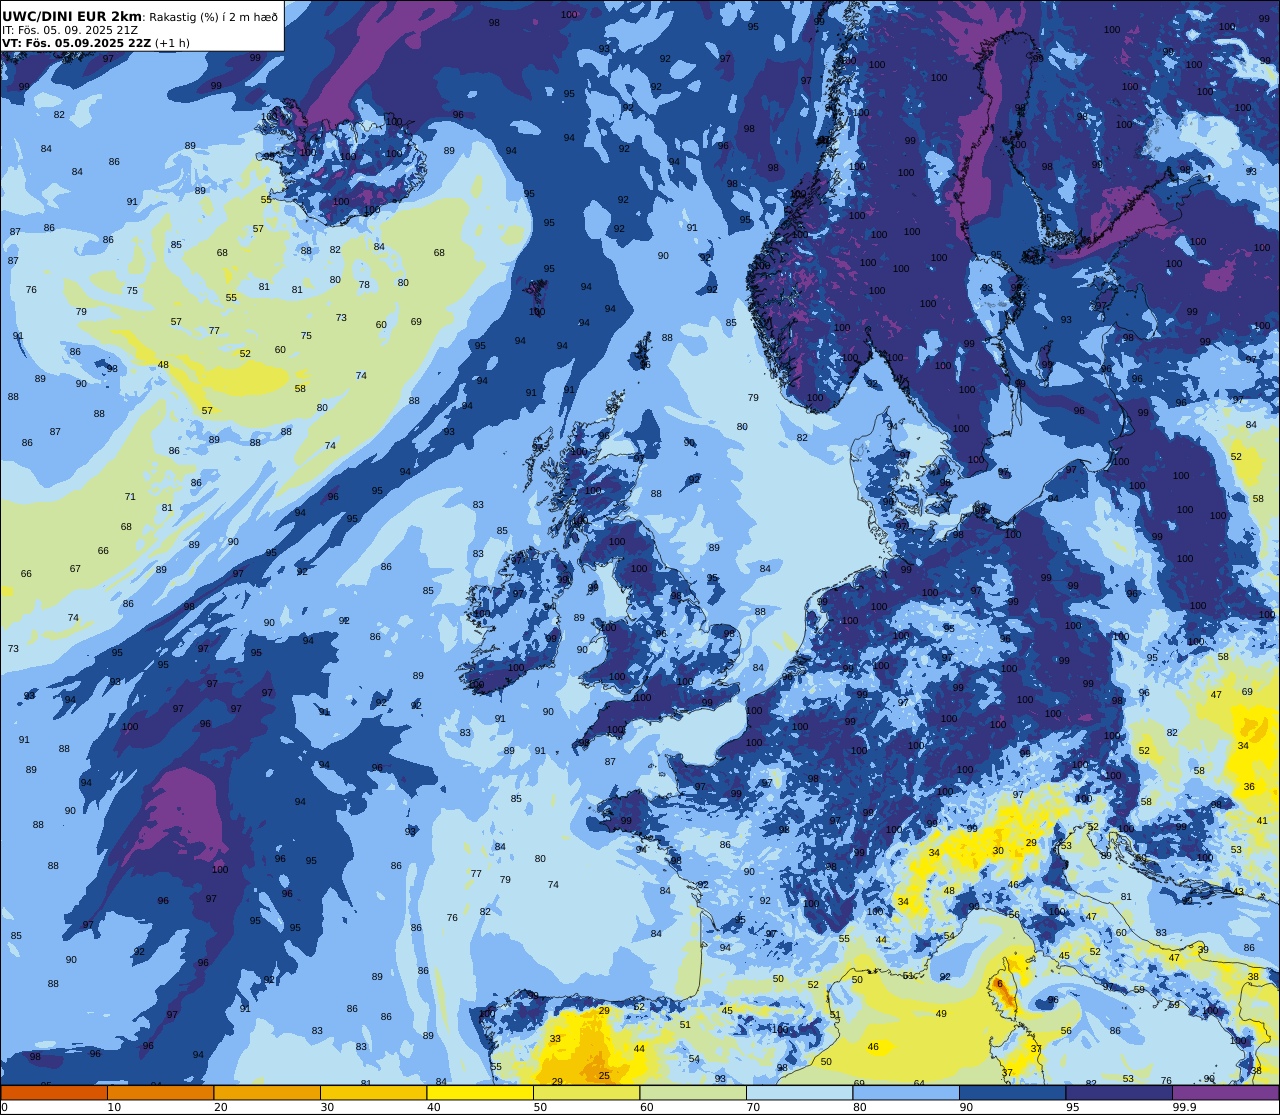This screenshot has height=1115, width=1280.
Task: Select the 80–90% medium blue legend swatch
Action: pyautogui.click(x=906, y=1093)
